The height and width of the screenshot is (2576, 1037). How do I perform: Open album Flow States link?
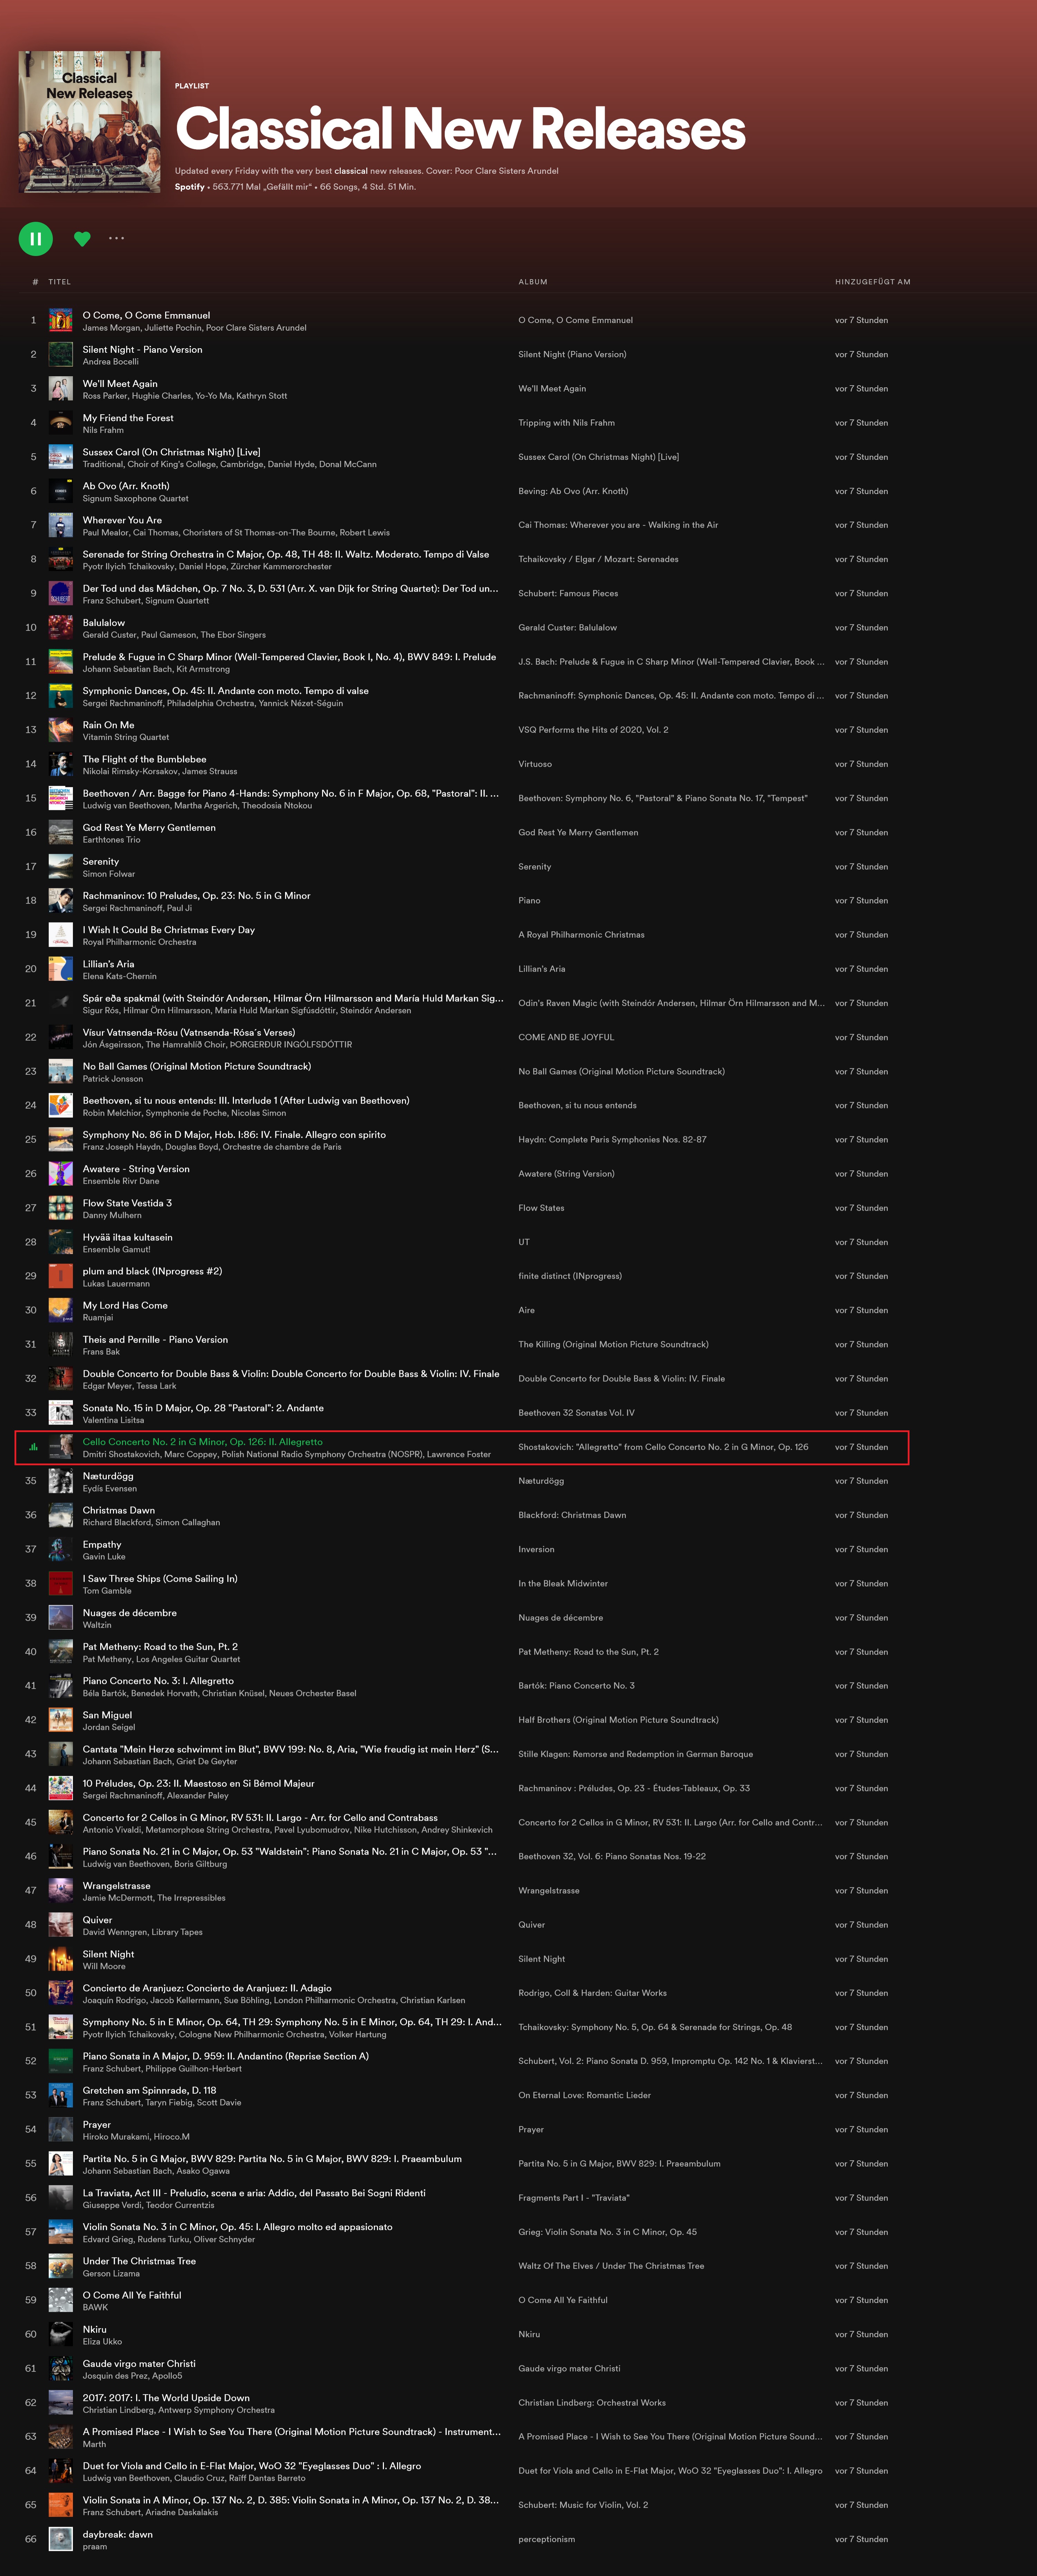click(x=541, y=1208)
